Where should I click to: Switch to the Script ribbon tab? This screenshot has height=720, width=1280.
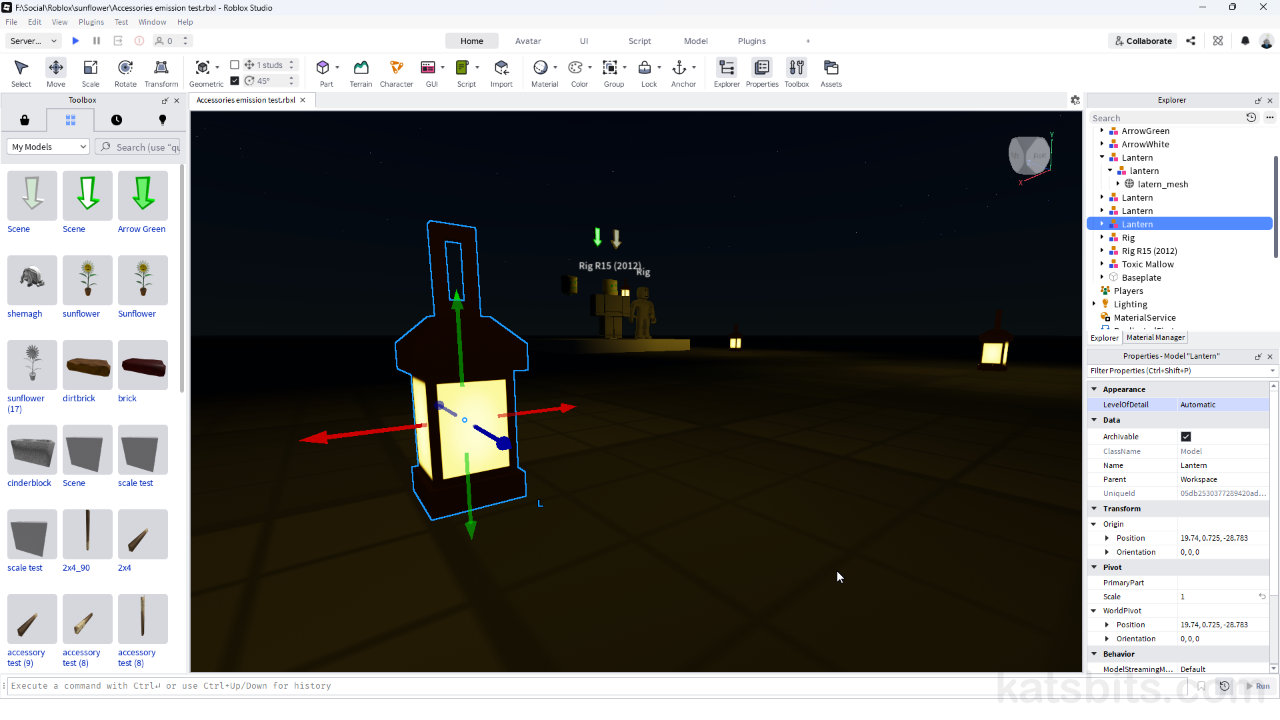640,41
